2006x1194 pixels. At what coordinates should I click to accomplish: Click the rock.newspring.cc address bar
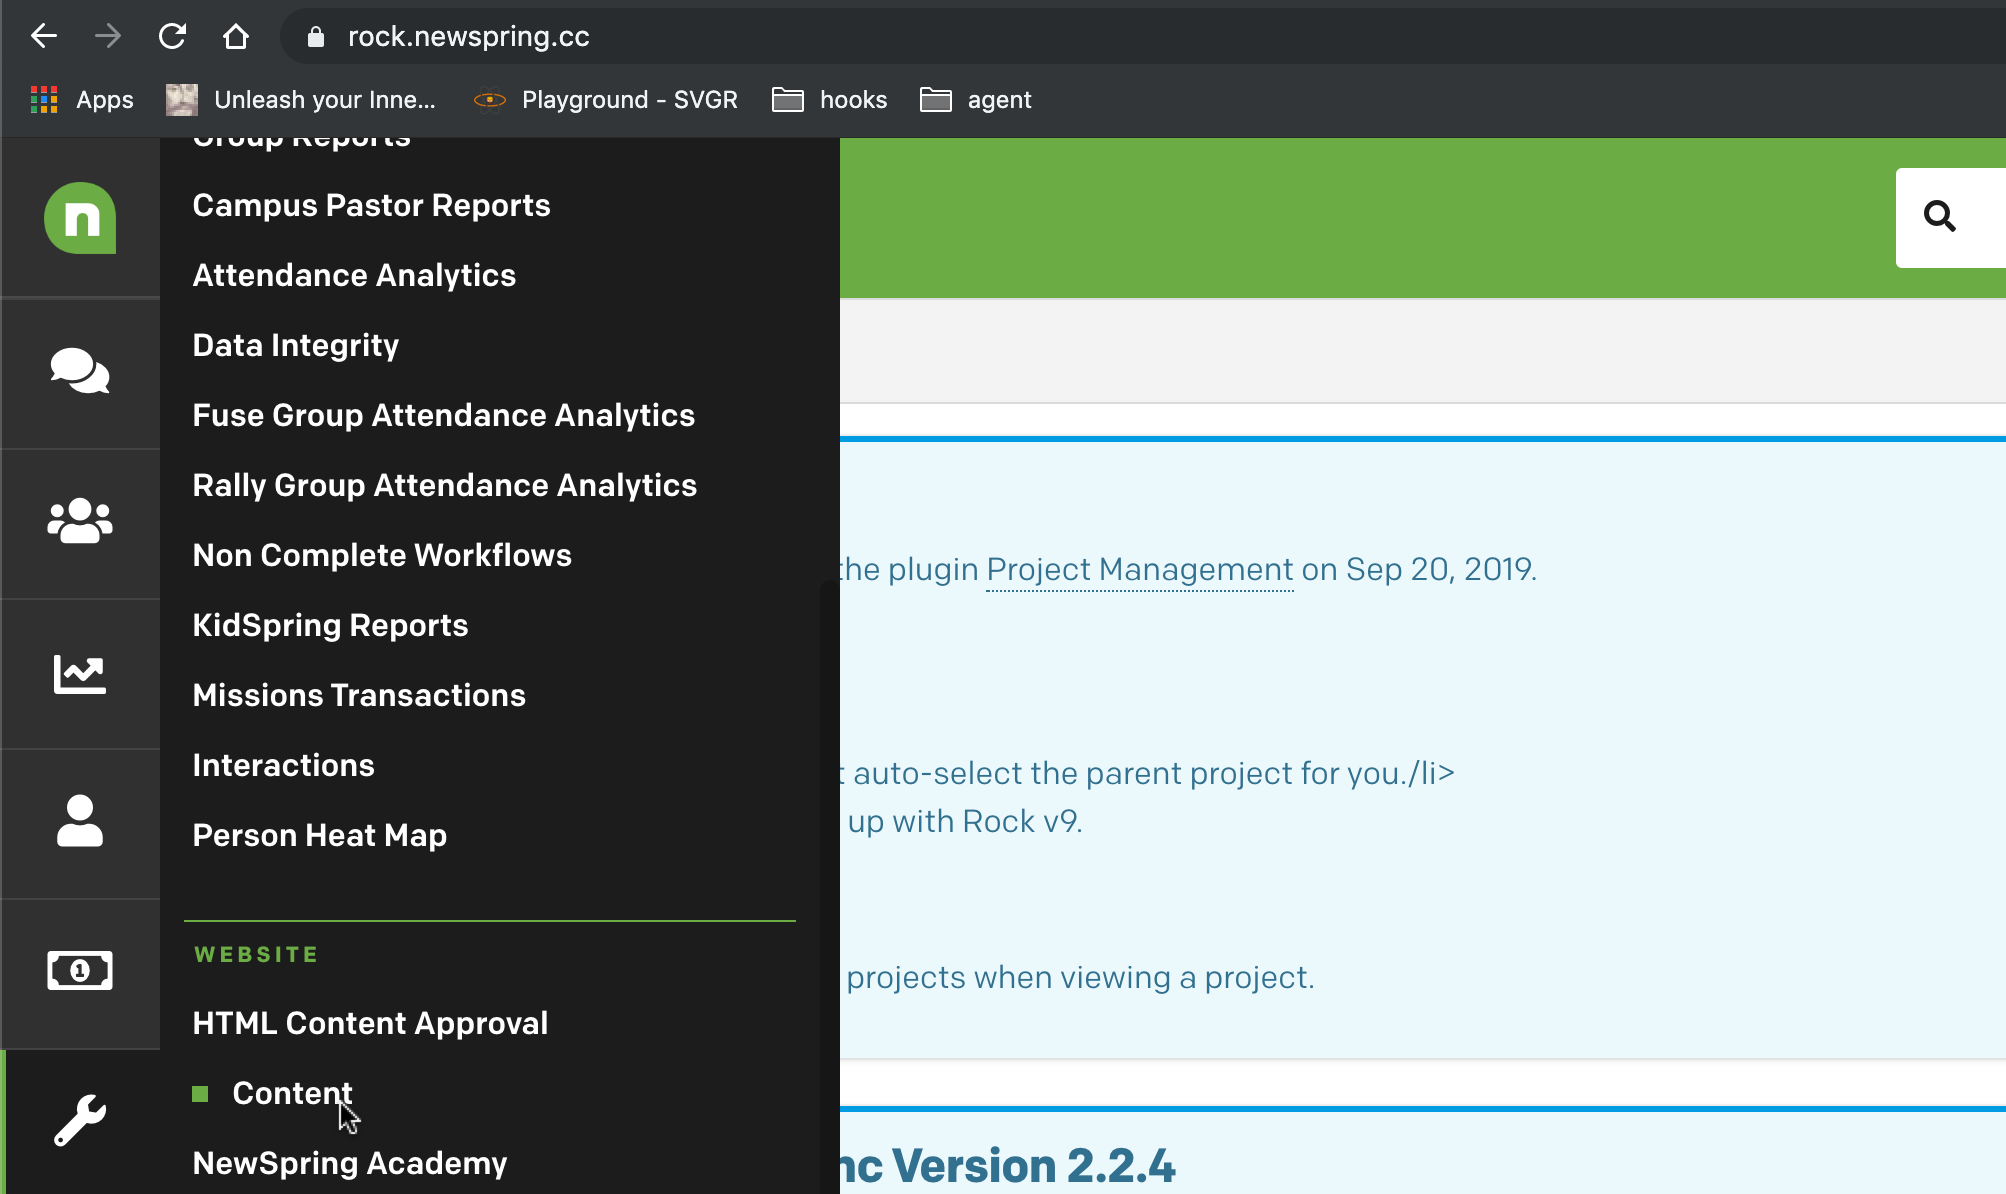1140,37
